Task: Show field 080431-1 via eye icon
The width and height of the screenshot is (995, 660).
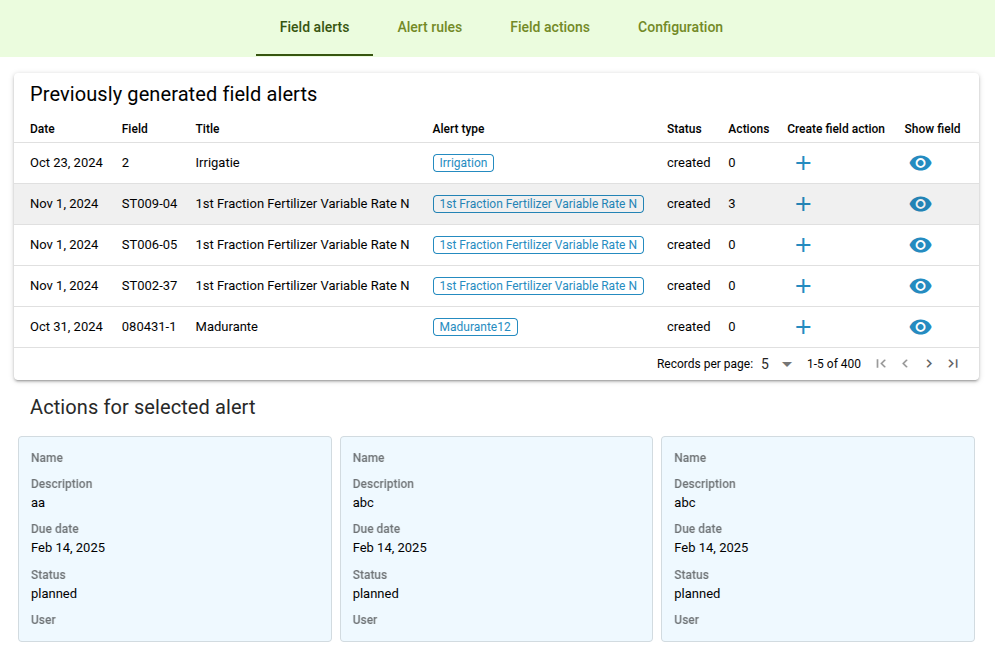Action: pyautogui.click(x=920, y=327)
